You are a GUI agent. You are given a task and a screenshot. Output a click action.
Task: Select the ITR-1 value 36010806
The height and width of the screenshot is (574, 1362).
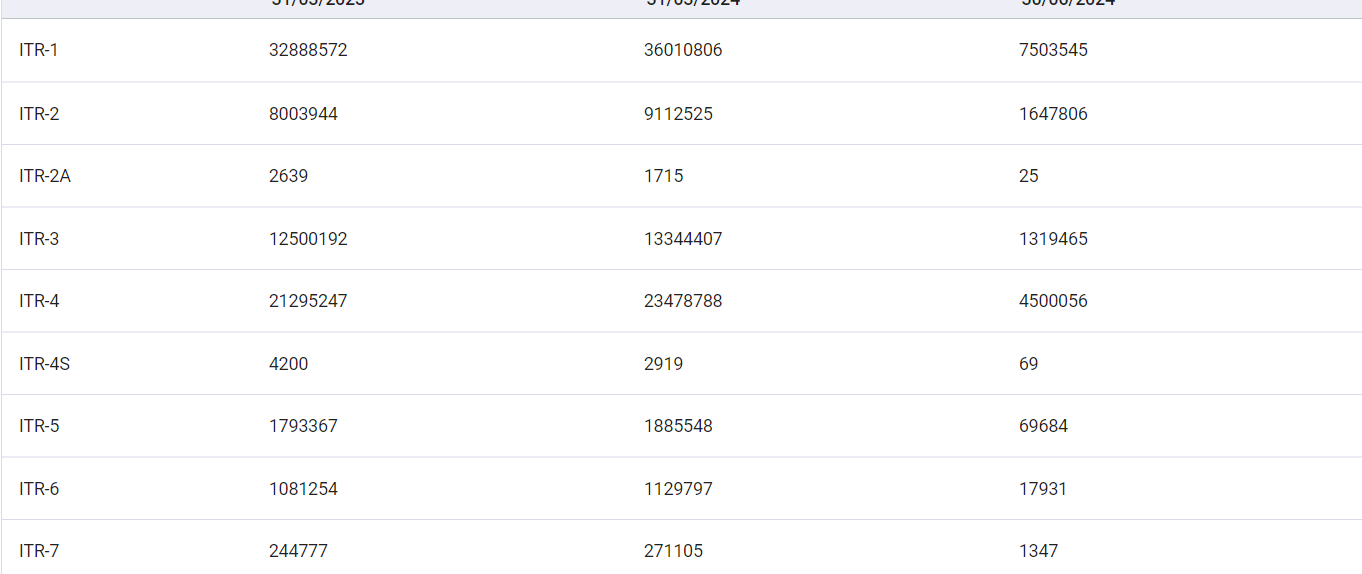pos(683,50)
